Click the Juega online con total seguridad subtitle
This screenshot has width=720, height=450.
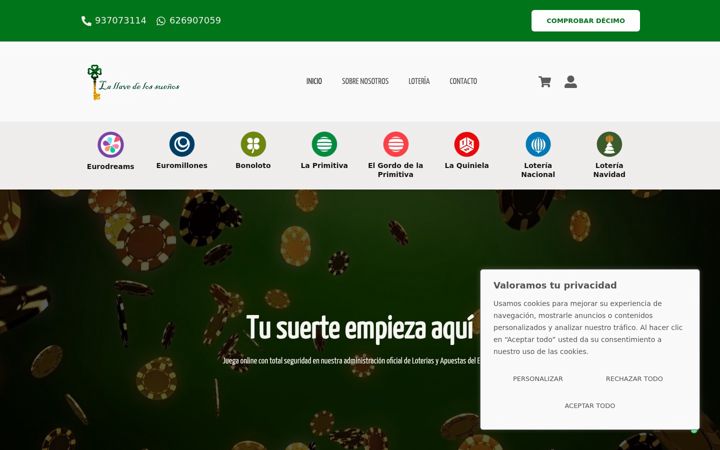tap(351, 361)
